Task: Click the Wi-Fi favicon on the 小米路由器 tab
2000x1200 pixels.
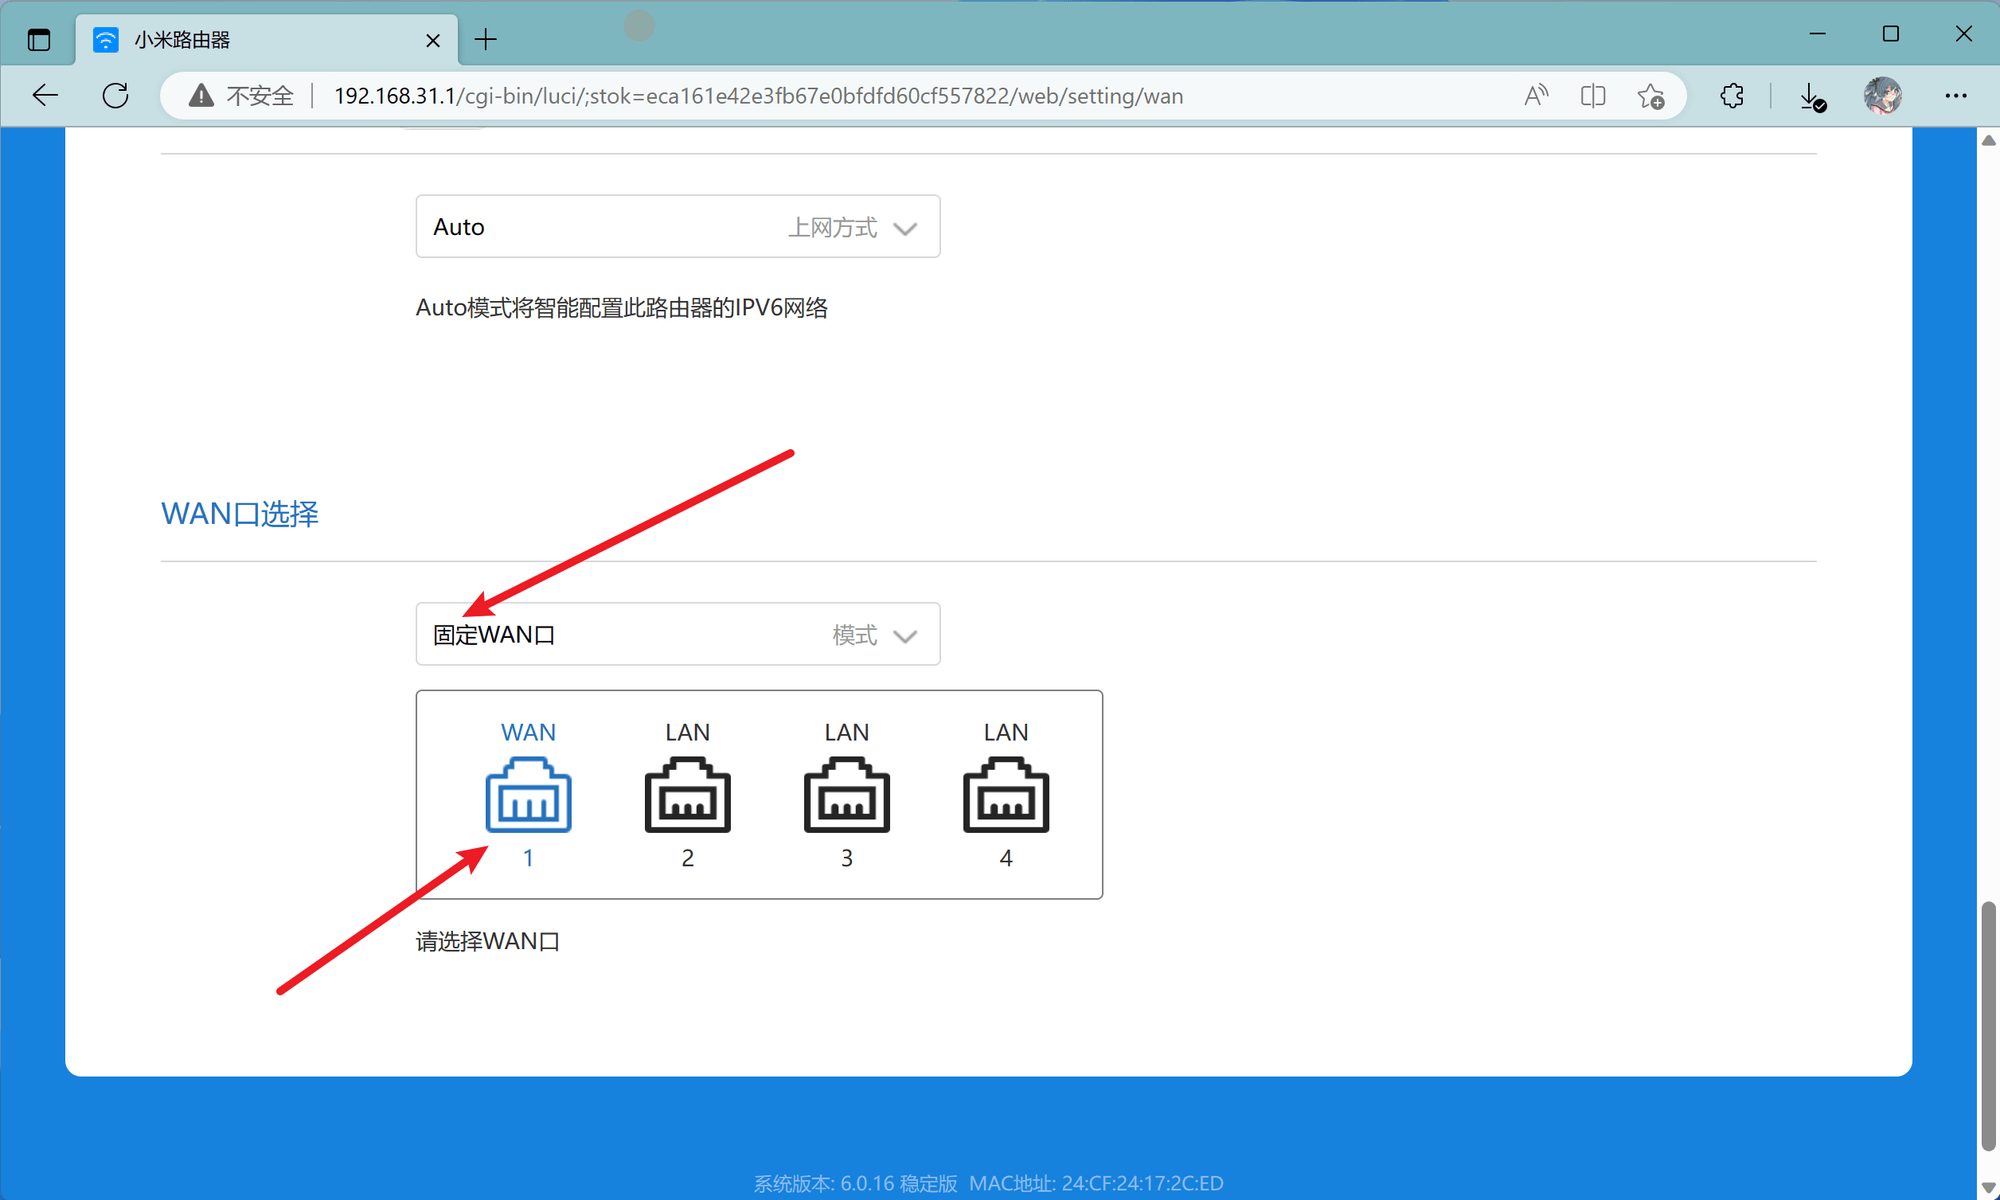Action: pyautogui.click(x=105, y=39)
